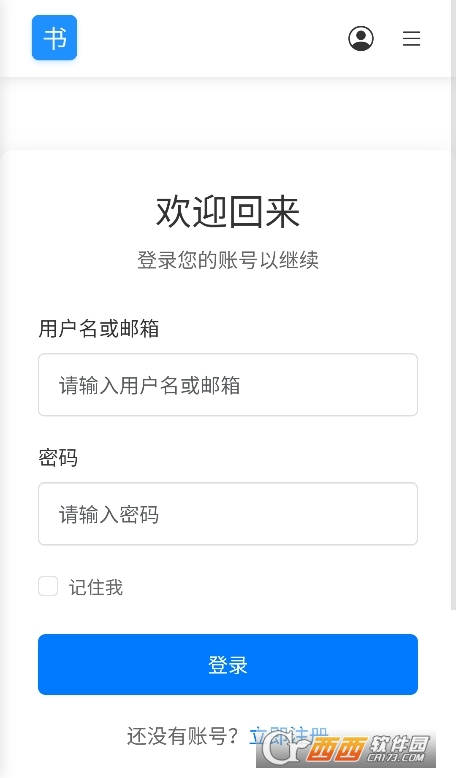This screenshot has height=778, width=456.
Task: Select the 欢迎回来 heading
Action: 228,212
